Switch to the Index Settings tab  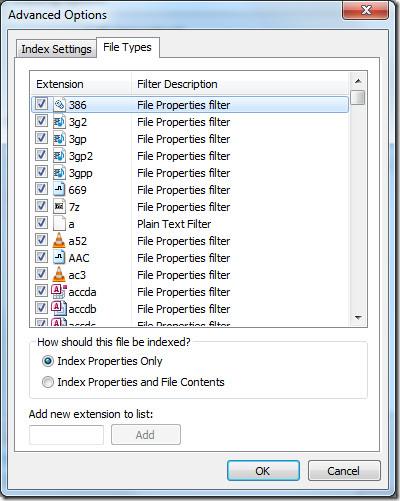pos(56,49)
